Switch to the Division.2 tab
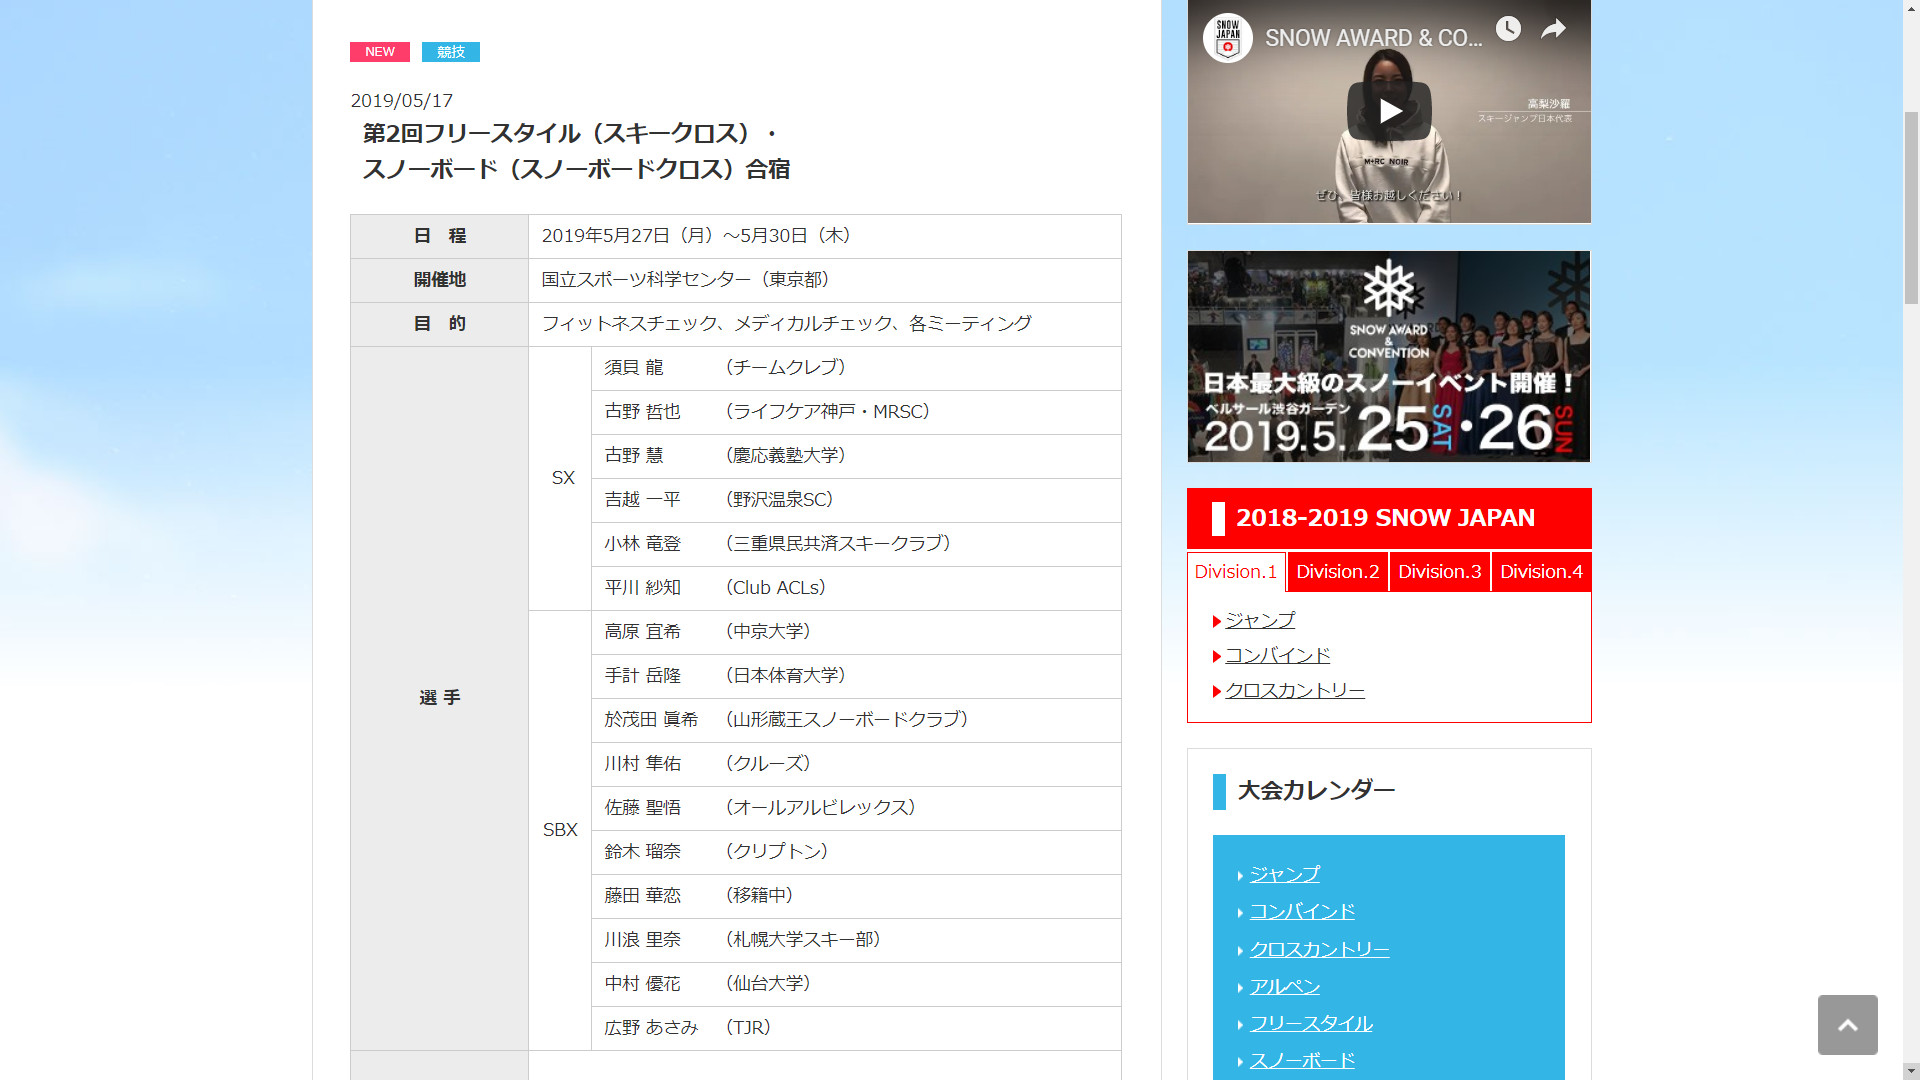The height and width of the screenshot is (1080, 1920). (1337, 572)
